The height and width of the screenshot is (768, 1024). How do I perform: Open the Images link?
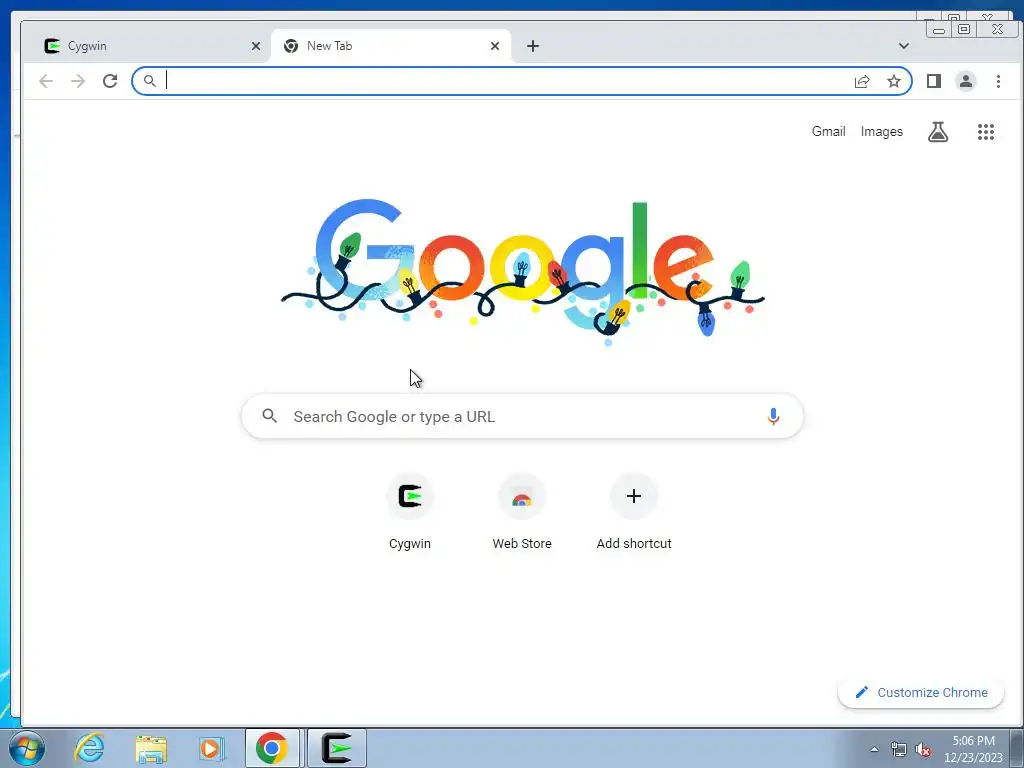coord(882,131)
